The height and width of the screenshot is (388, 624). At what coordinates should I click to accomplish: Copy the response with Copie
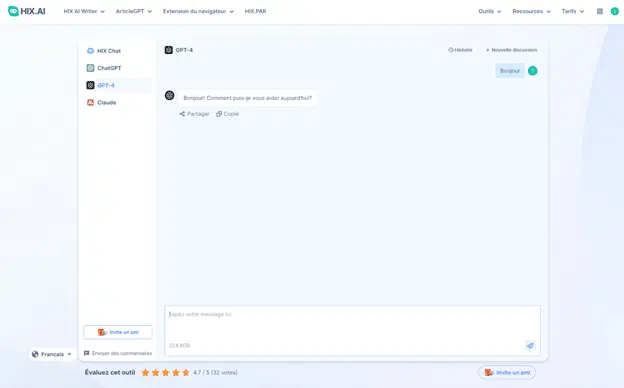(x=227, y=114)
